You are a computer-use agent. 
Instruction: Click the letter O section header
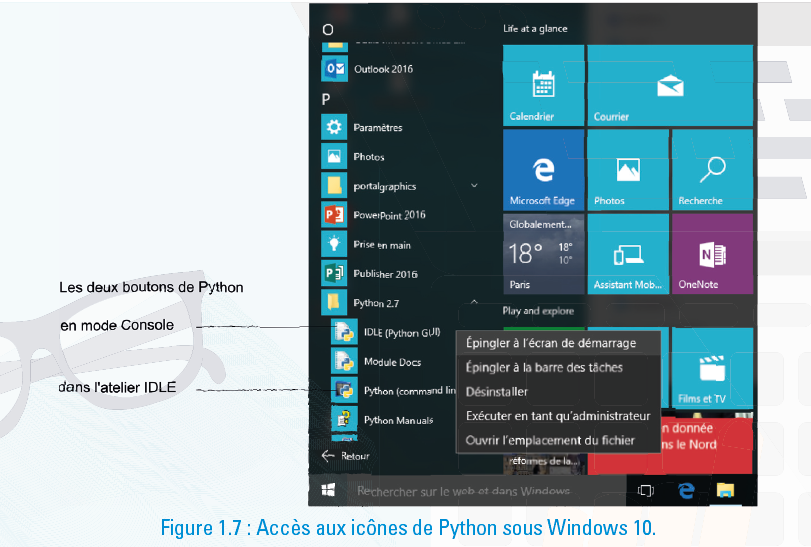point(328,29)
